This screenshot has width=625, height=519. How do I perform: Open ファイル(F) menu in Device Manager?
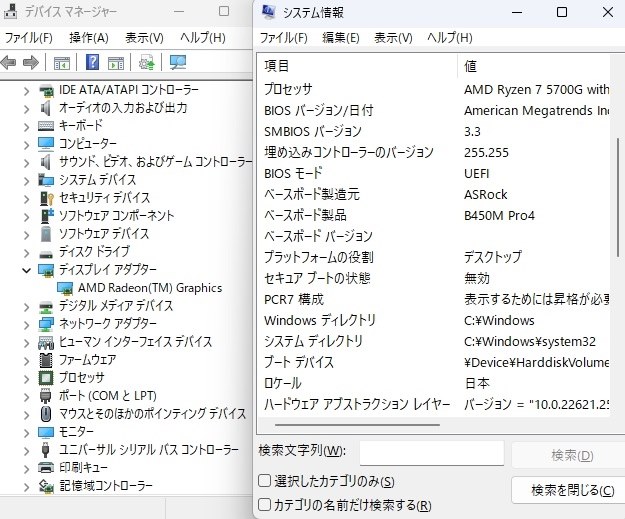[x=28, y=38]
